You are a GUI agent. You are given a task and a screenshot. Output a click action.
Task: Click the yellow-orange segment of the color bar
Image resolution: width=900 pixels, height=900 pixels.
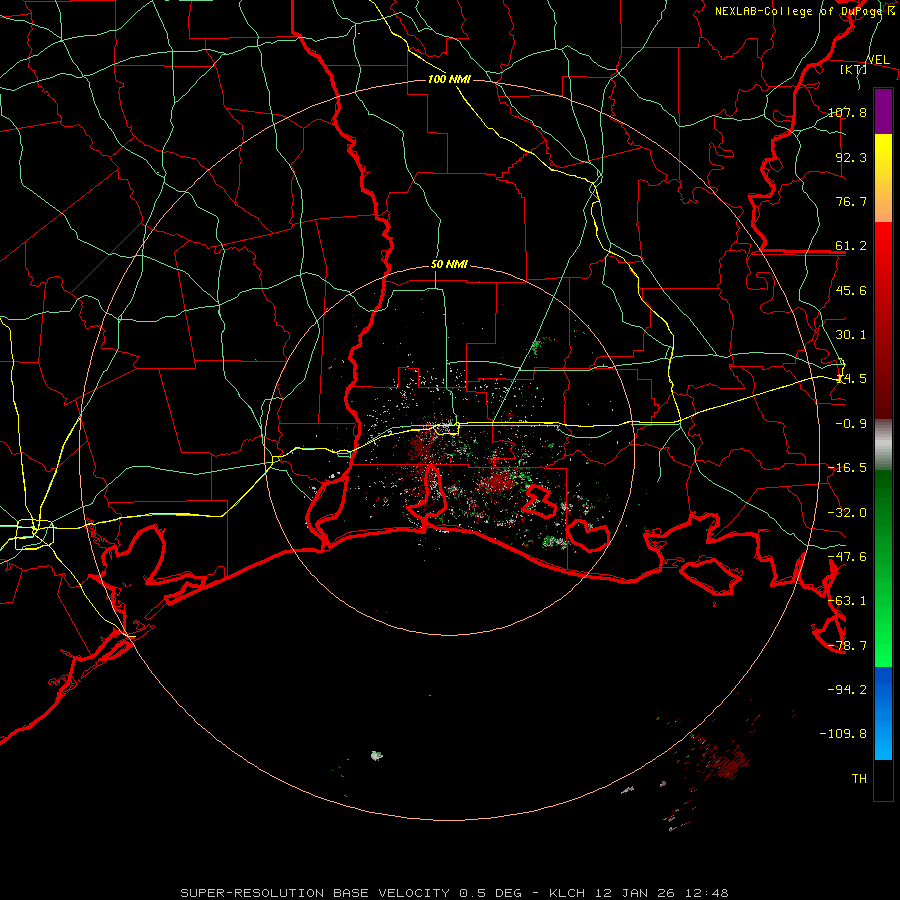pyautogui.click(x=883, y=178)
